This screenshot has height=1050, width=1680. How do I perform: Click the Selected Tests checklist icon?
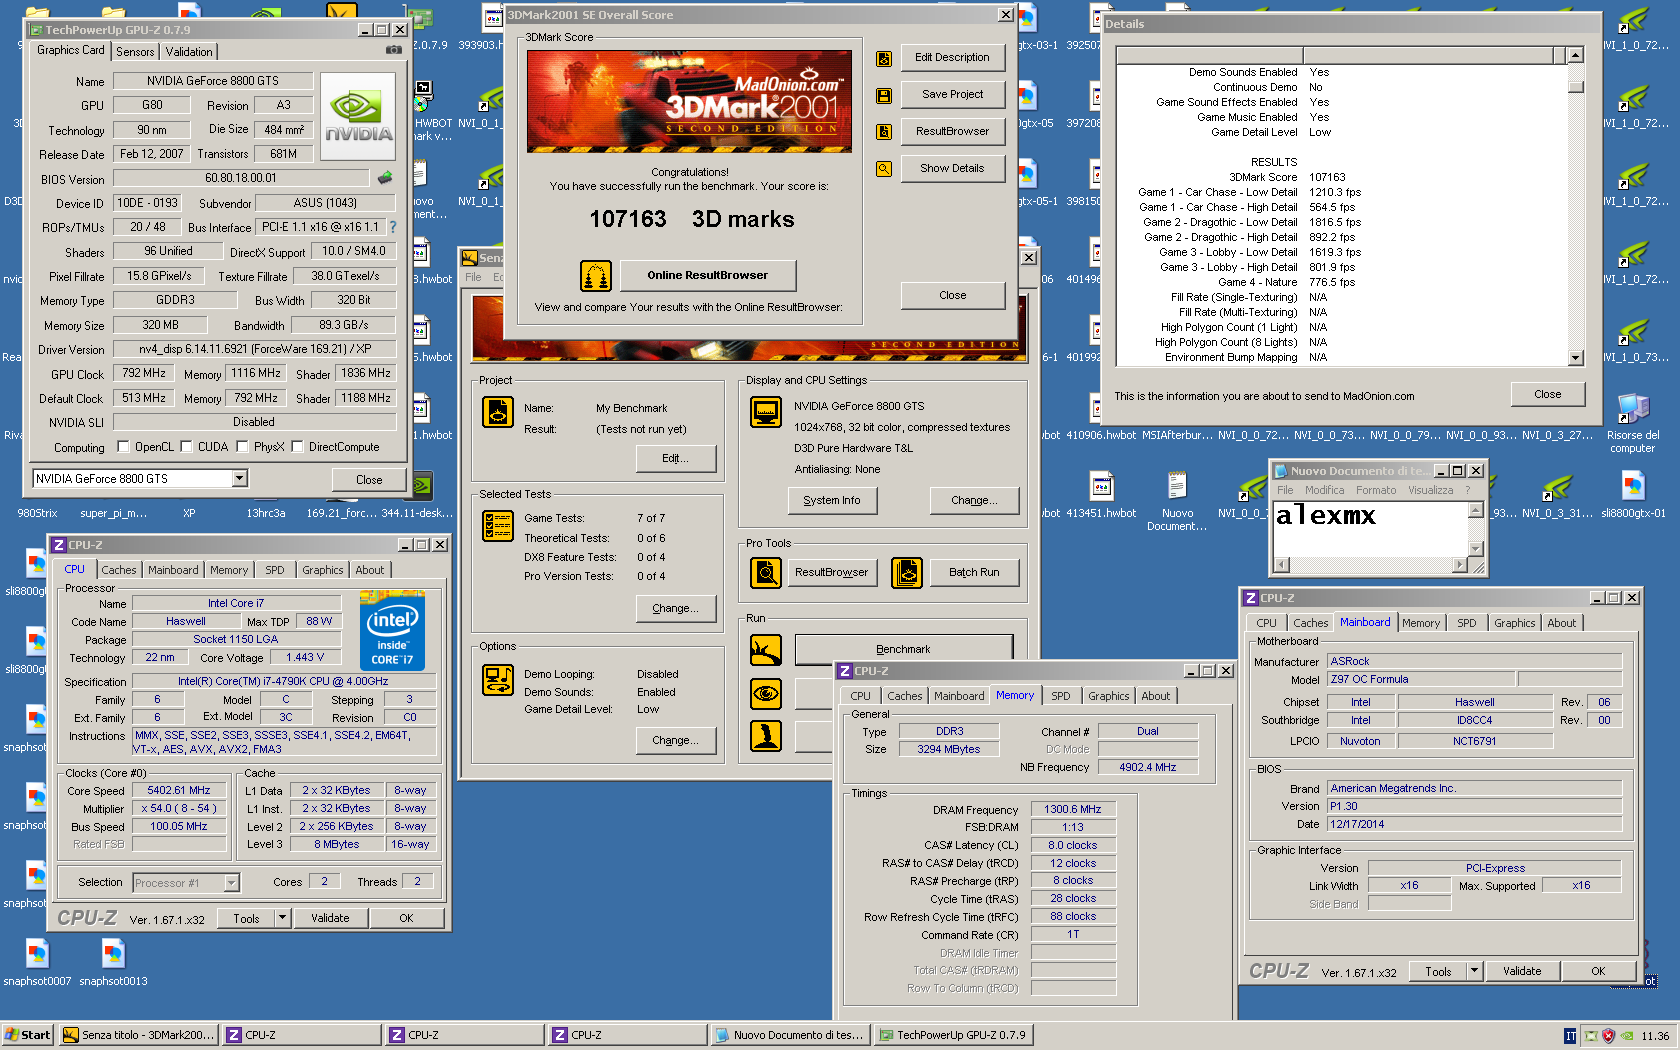coord(498,525)
